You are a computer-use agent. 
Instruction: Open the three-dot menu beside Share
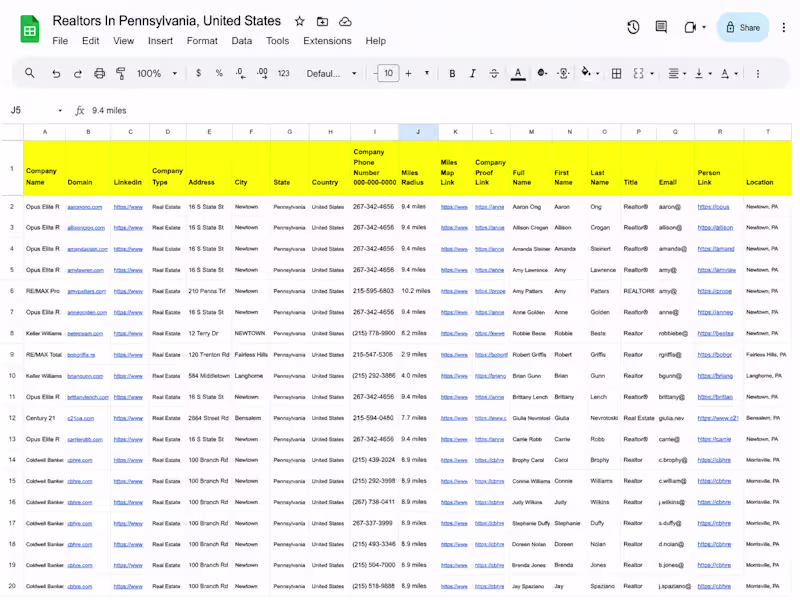tap(784, 28)
